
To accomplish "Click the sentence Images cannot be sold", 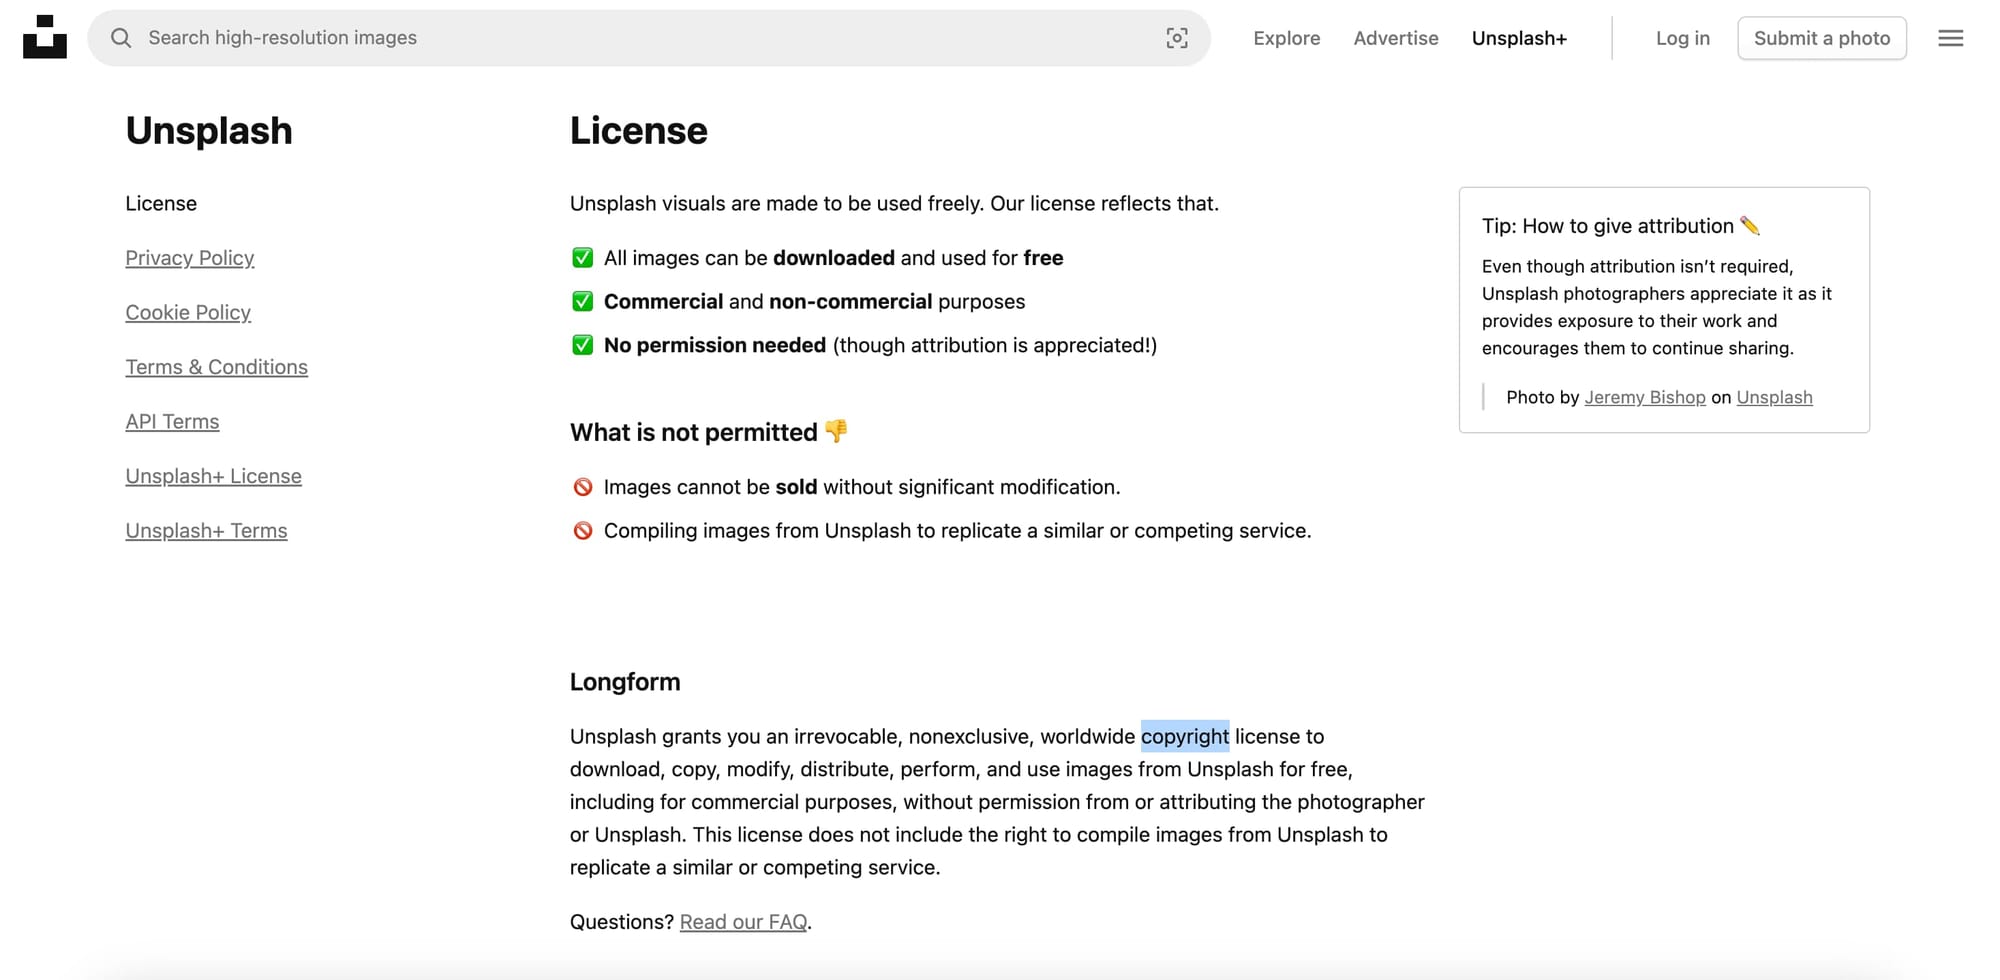I will (862, 487).
